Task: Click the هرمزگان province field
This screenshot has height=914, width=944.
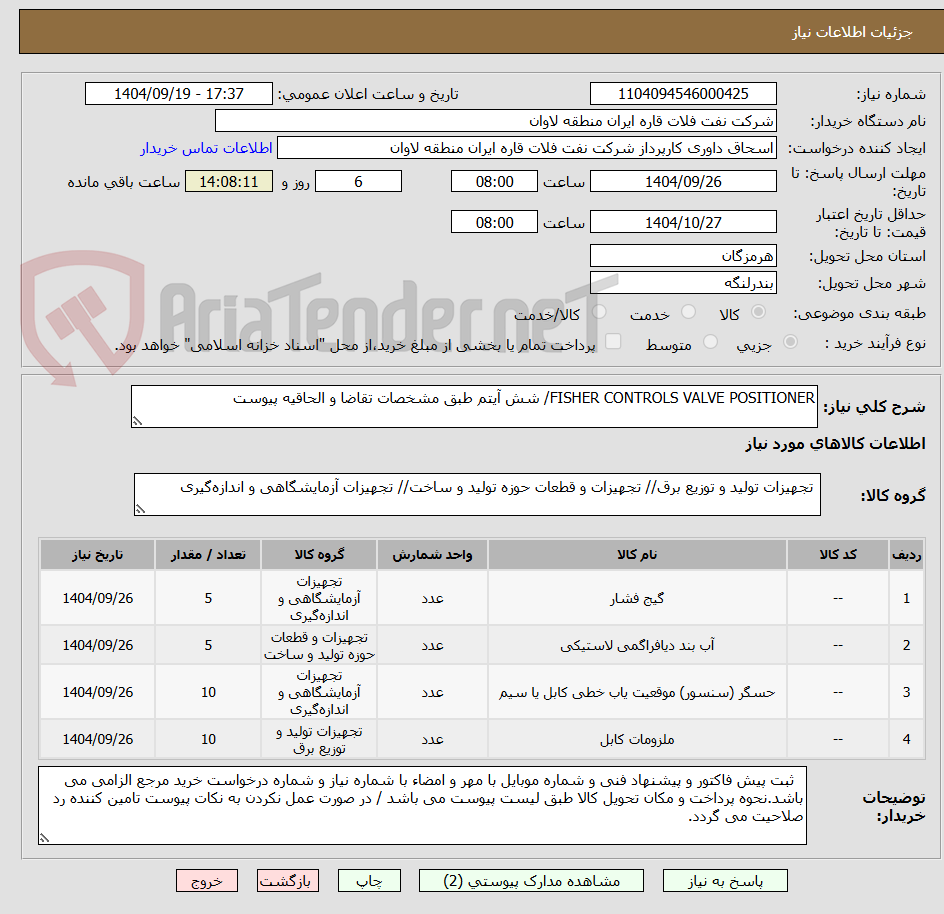Action: (683, 255)
